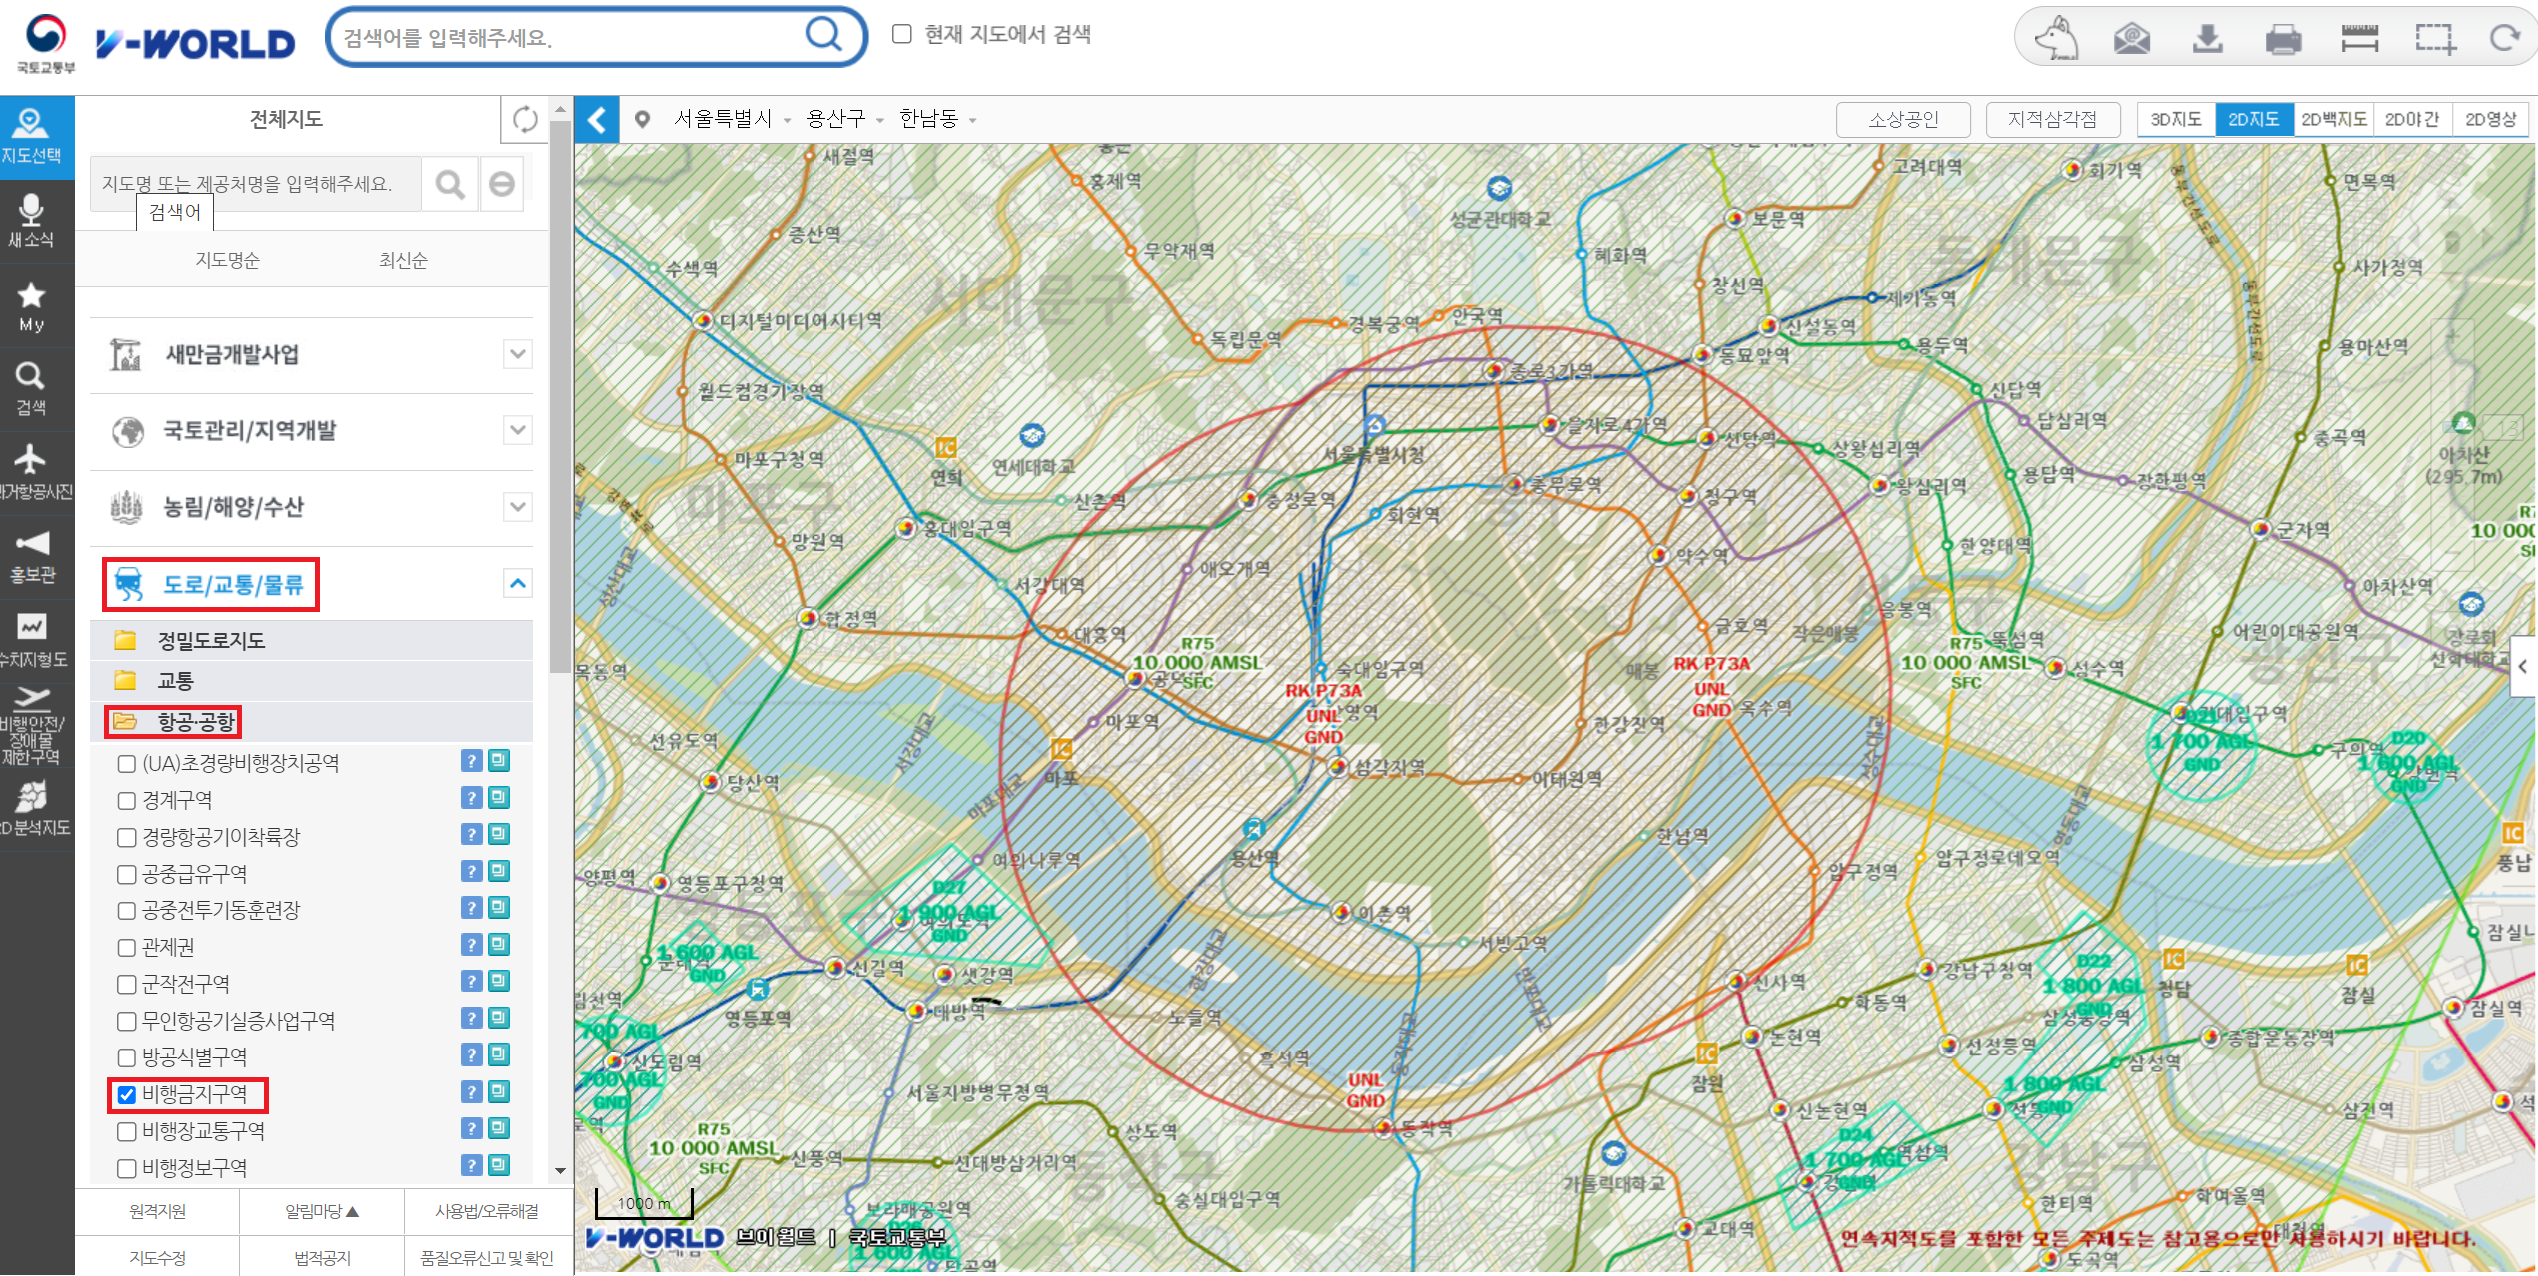Click the 소상공인 button
This screenshot has width=2538, height=1276.
point(1902,120)
